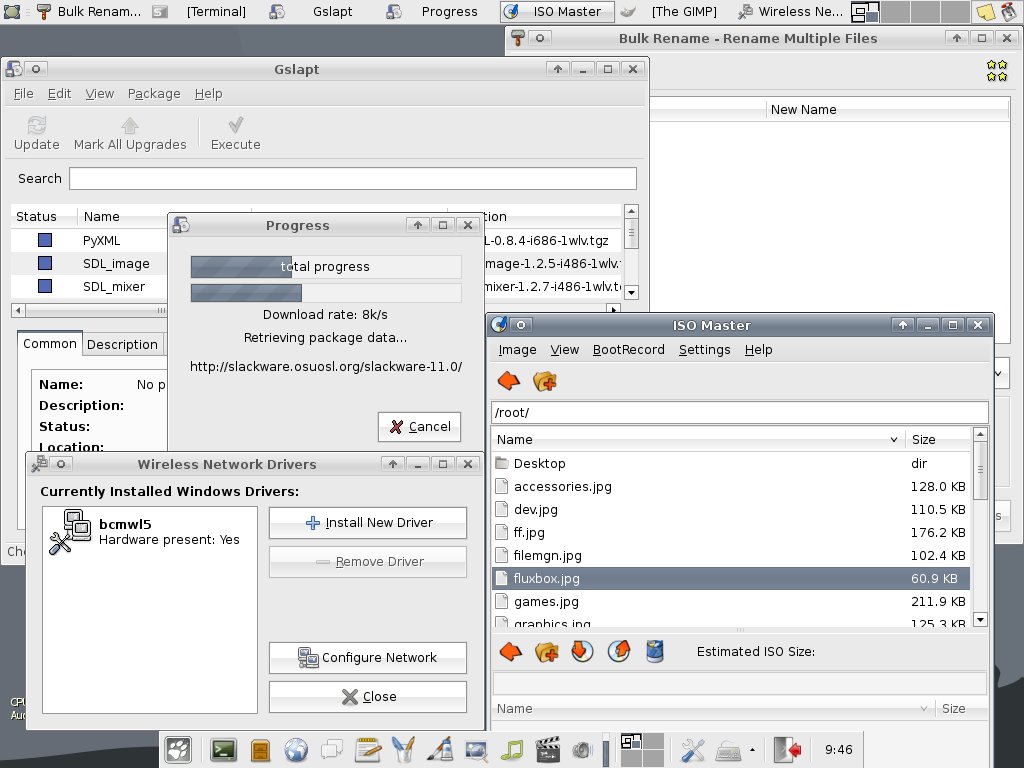
Task: Click the second download progress bar
Action: point(326,293)
